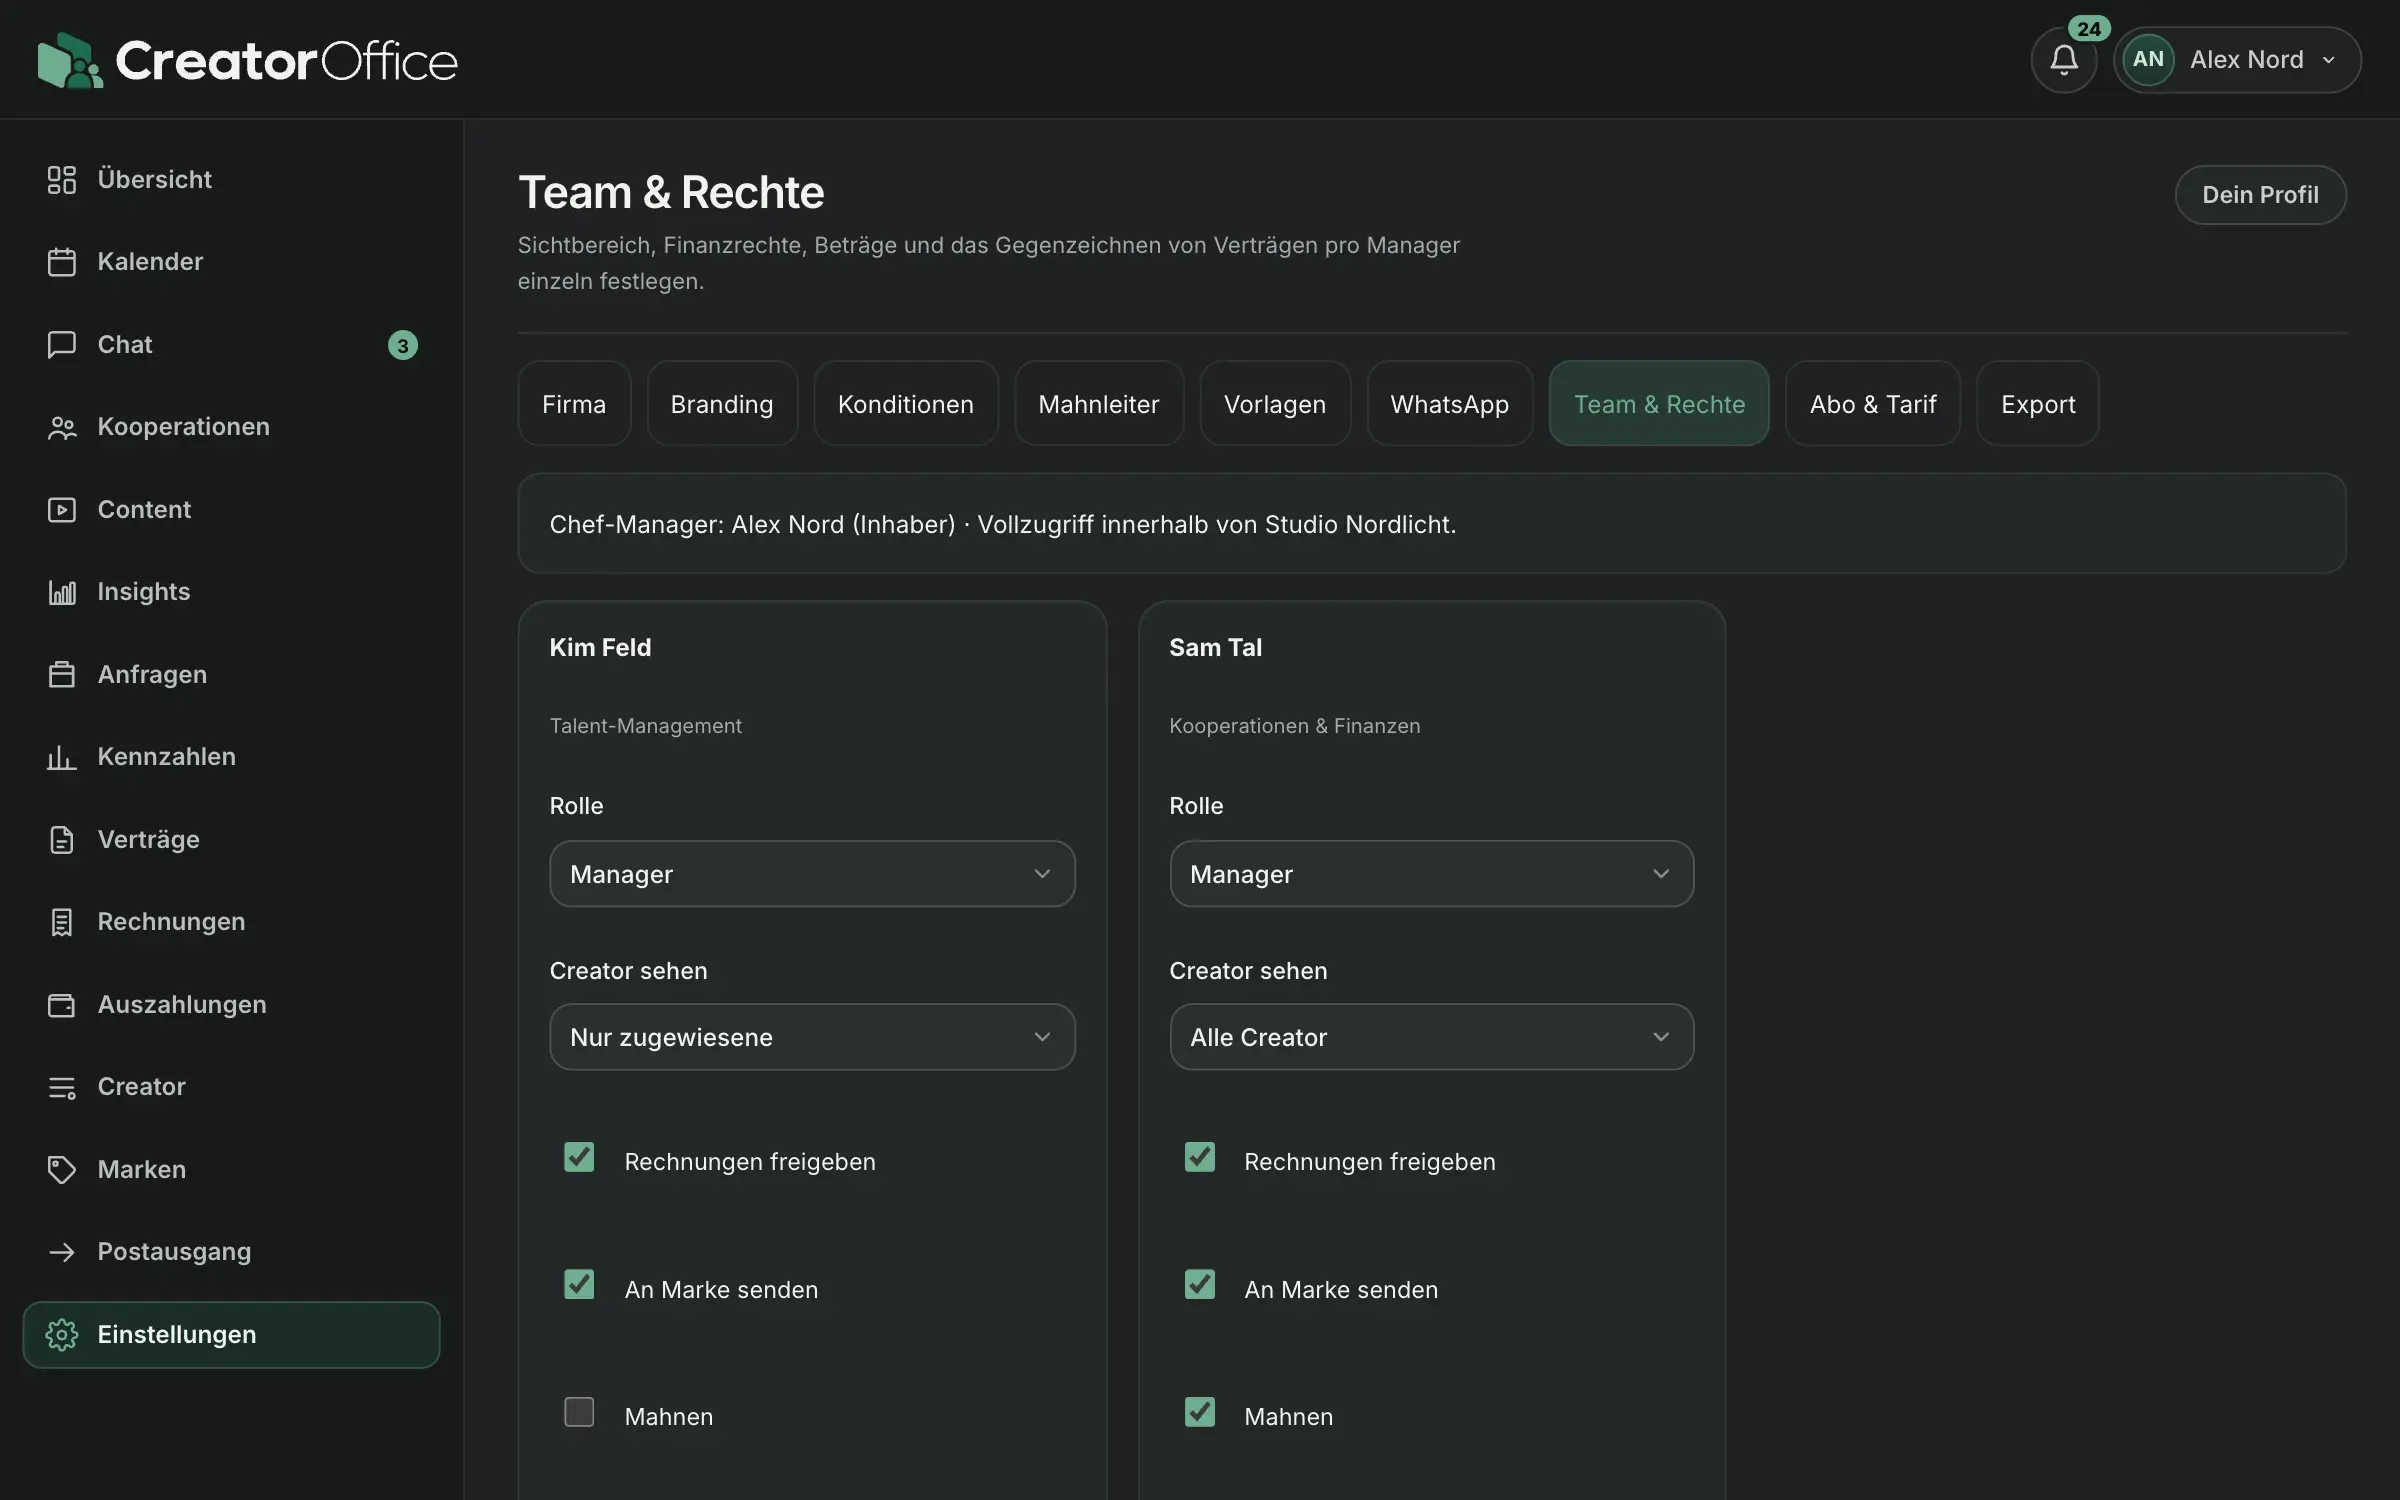The image size is (2400, 1500).
Task: Uncheck Rechnungen freigeben for Sam Tal
Action: tap(1199, 1157)
